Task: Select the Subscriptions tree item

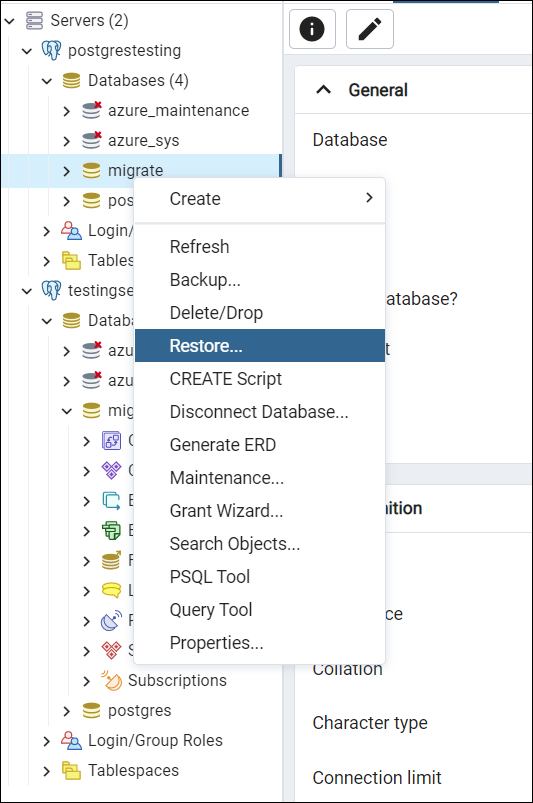Action: [177, 680]
